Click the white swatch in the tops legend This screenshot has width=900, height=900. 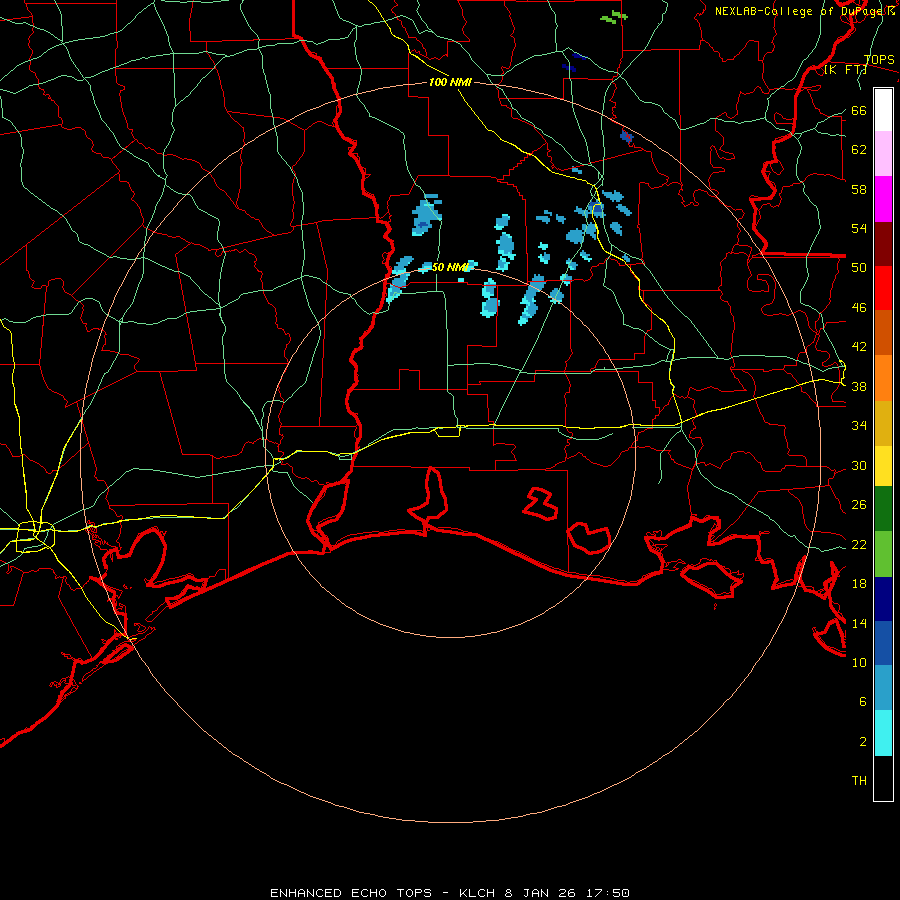883,110
